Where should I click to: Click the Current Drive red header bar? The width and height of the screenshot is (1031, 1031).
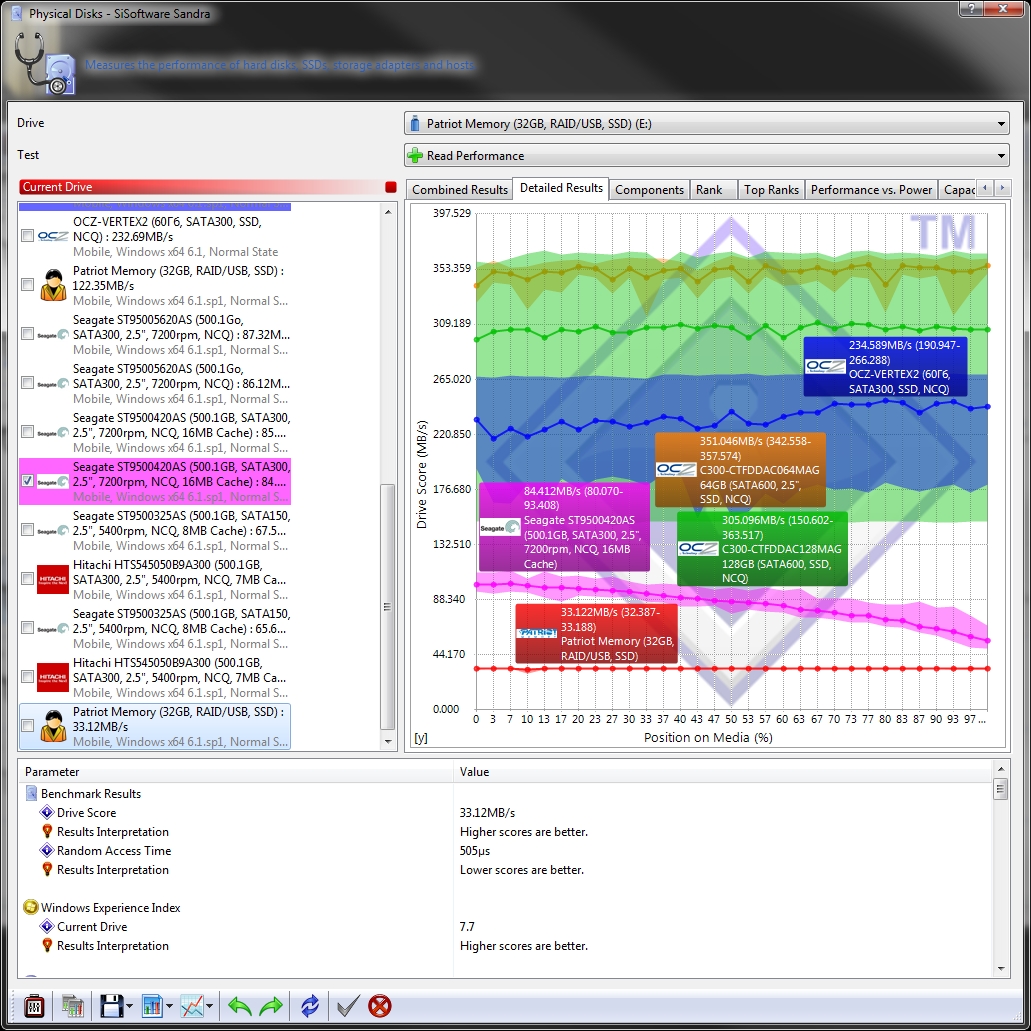pos(201,187)
